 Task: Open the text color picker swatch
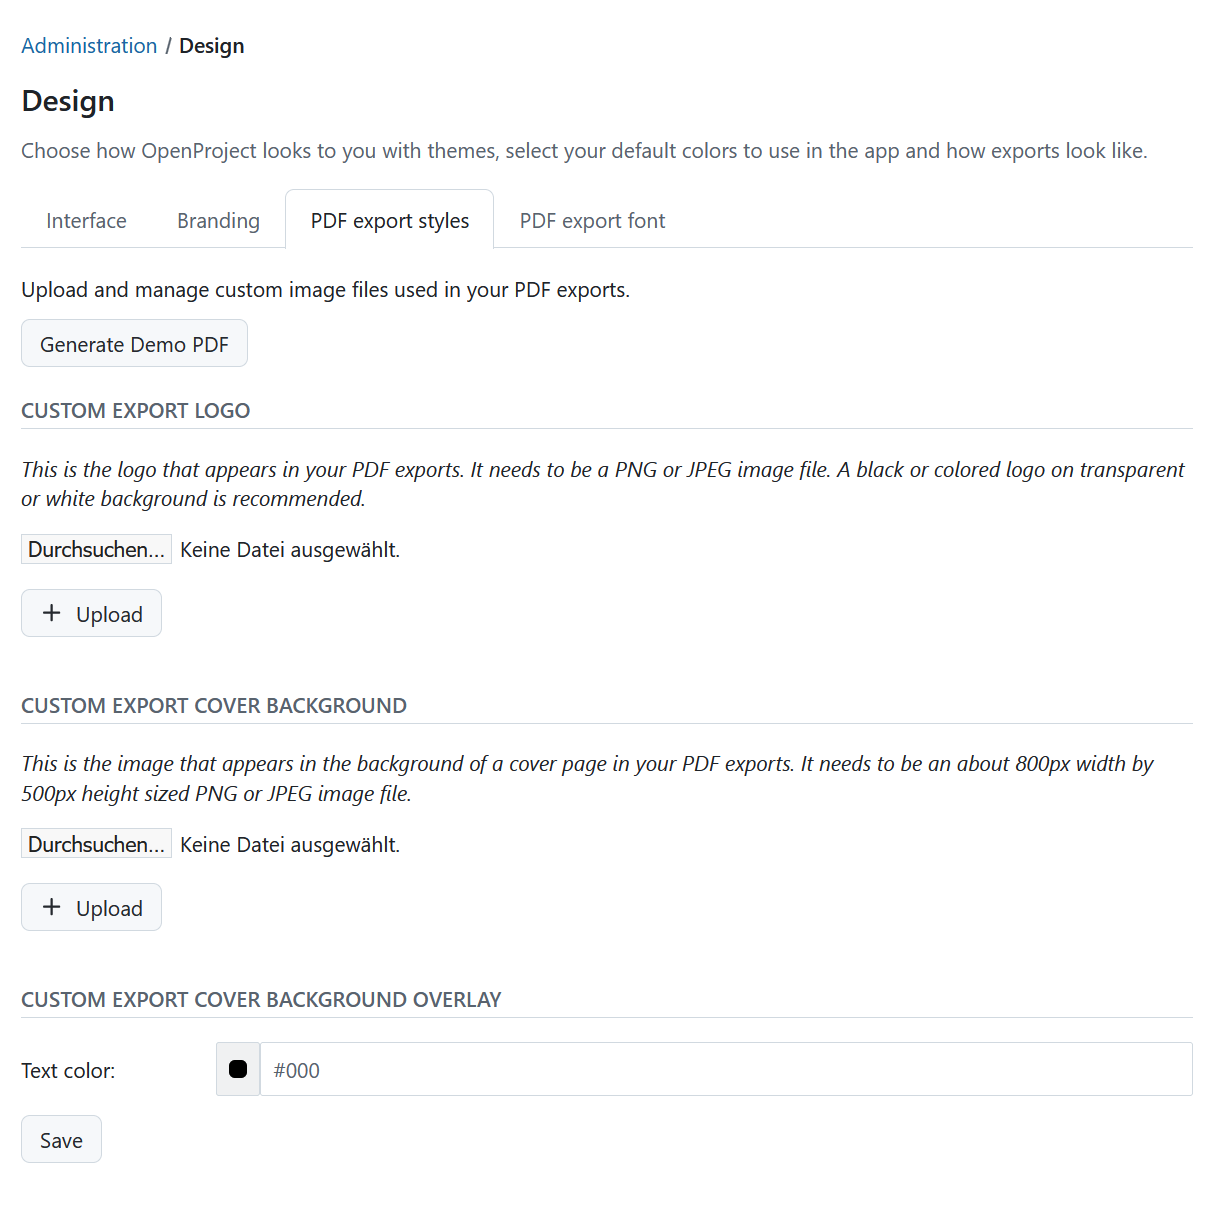(x=237, y=1069)
